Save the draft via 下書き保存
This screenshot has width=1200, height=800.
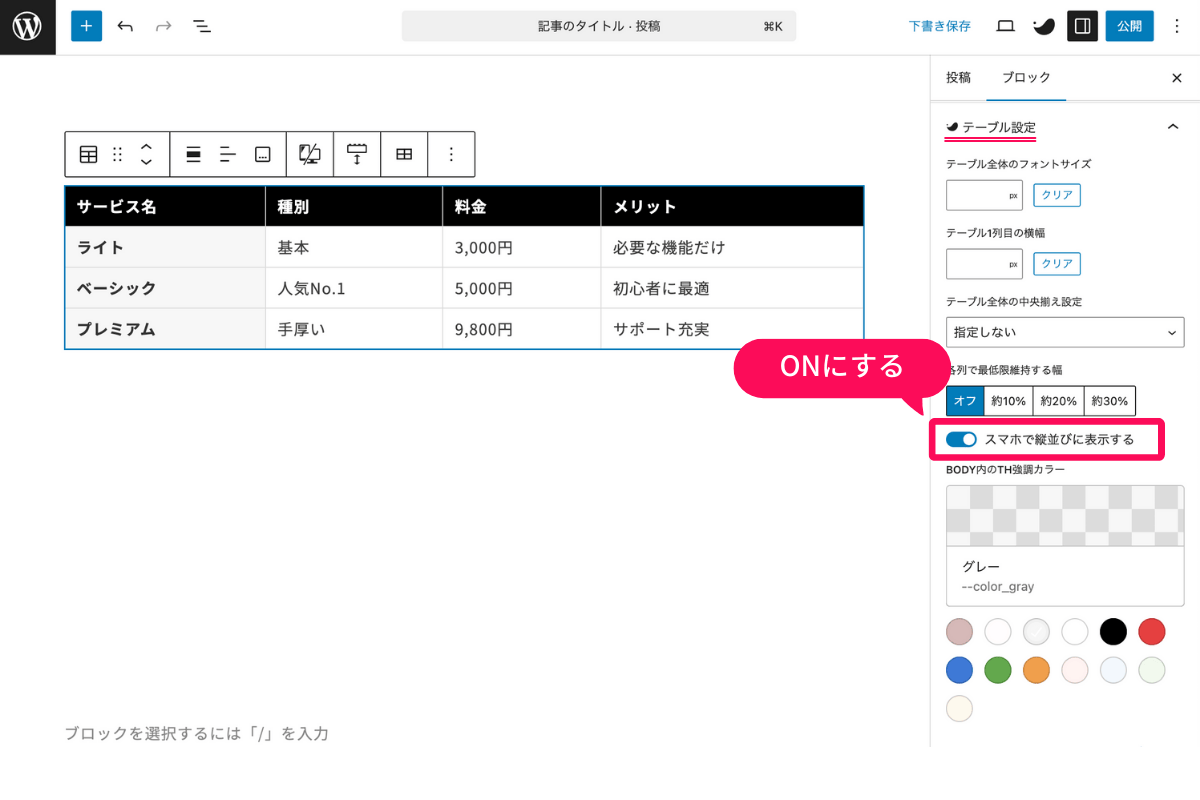tap(939, 26)
